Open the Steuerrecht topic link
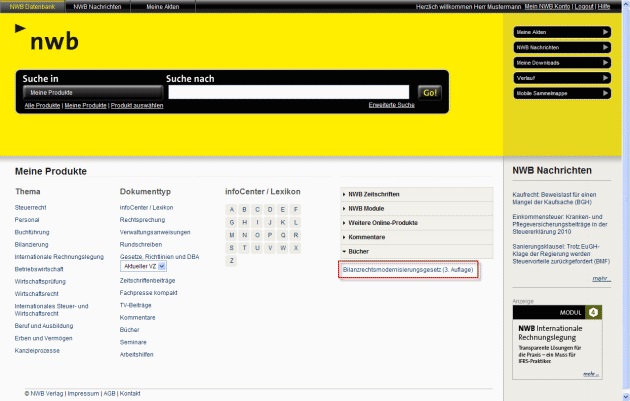 [x=33, y=207]
